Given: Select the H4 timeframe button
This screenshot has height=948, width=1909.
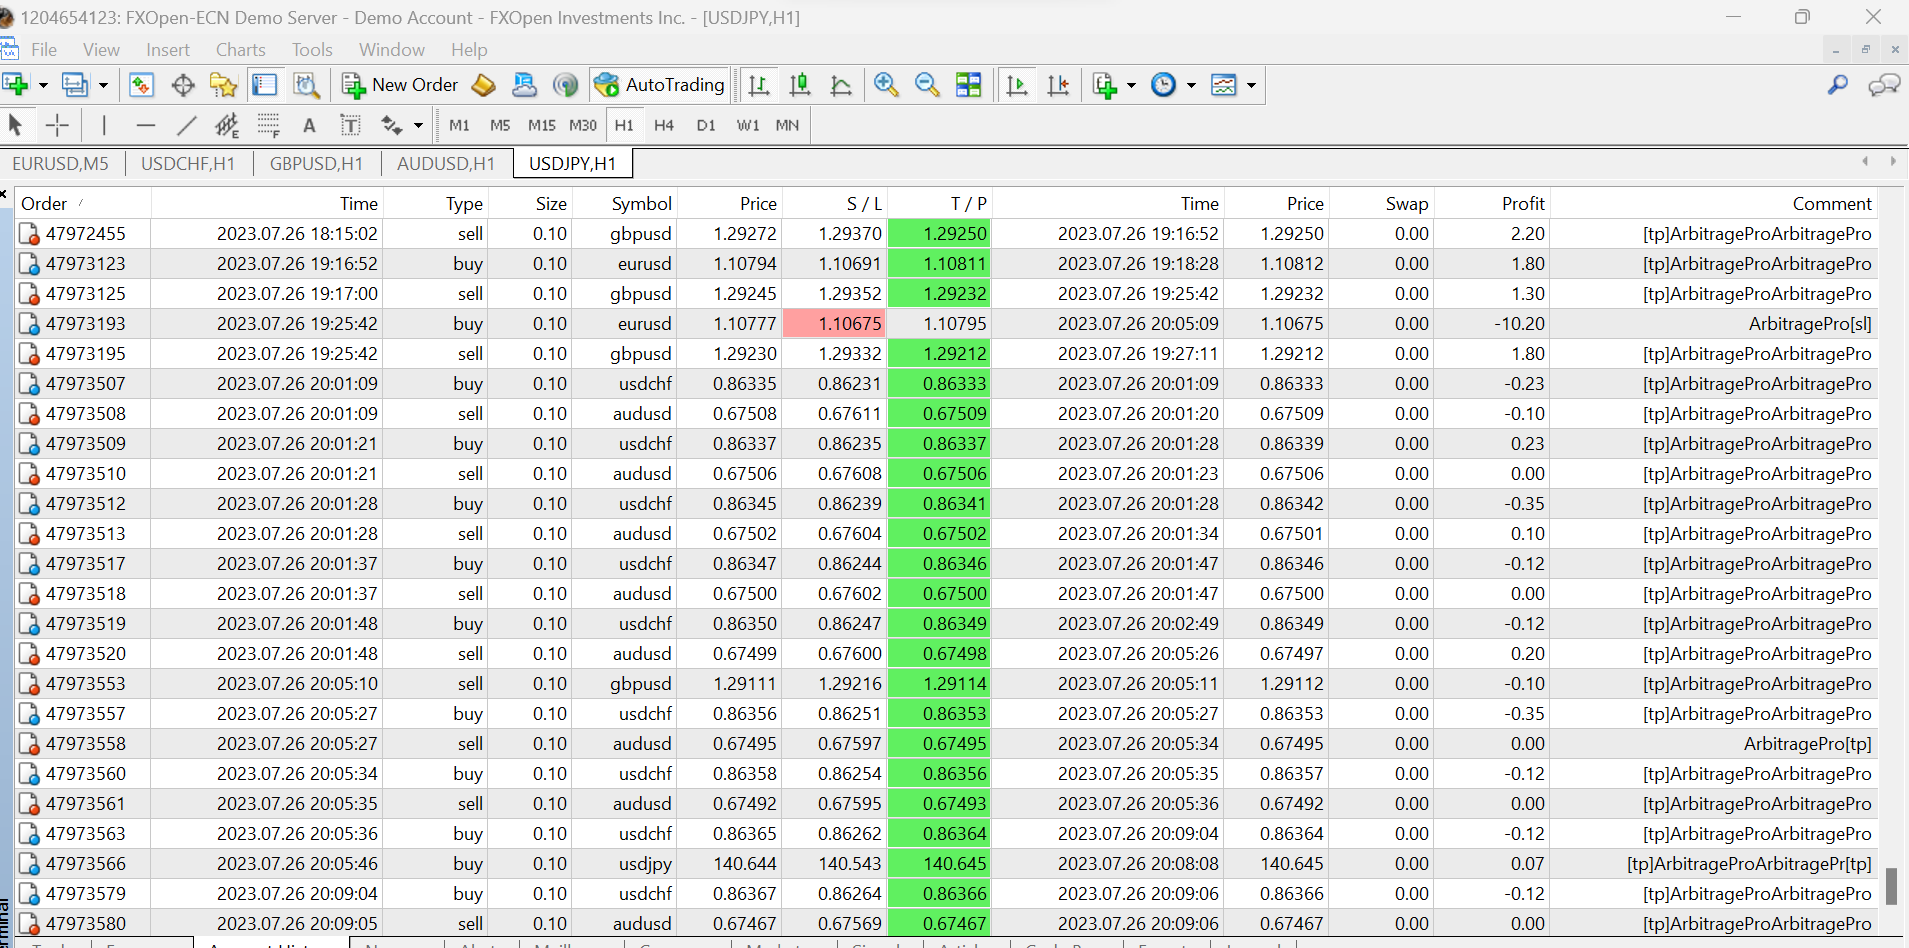Looking at the screenshot, I should coord(664,125).
